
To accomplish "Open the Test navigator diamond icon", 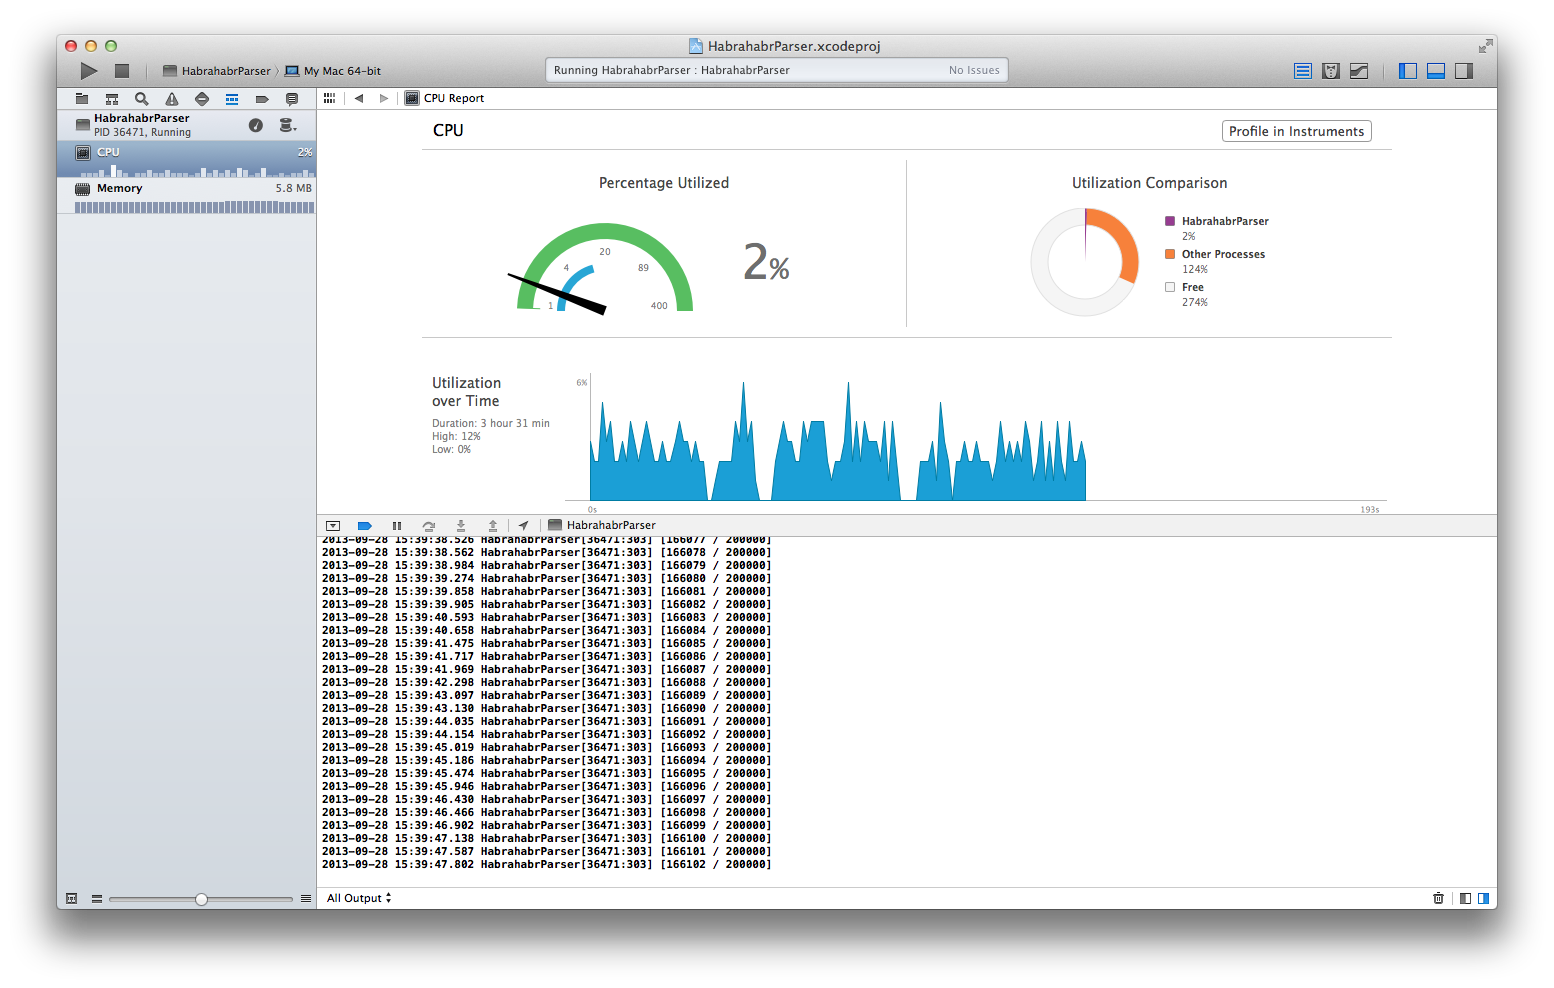I will coord(202,99).
